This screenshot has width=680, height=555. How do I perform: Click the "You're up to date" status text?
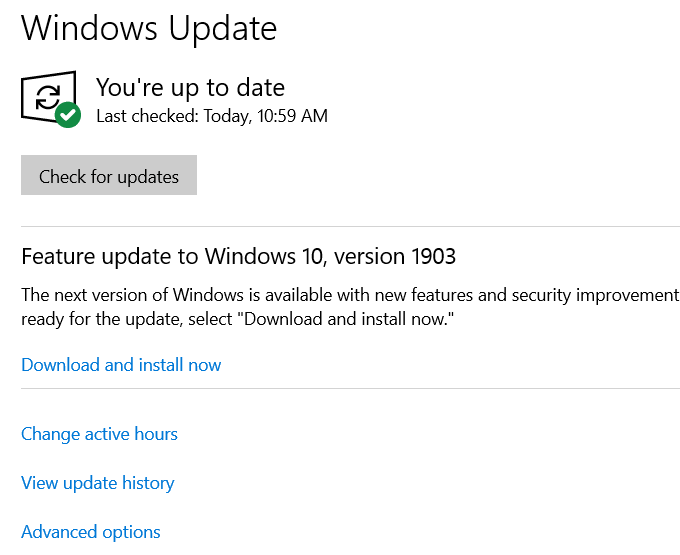pos(190,87)
